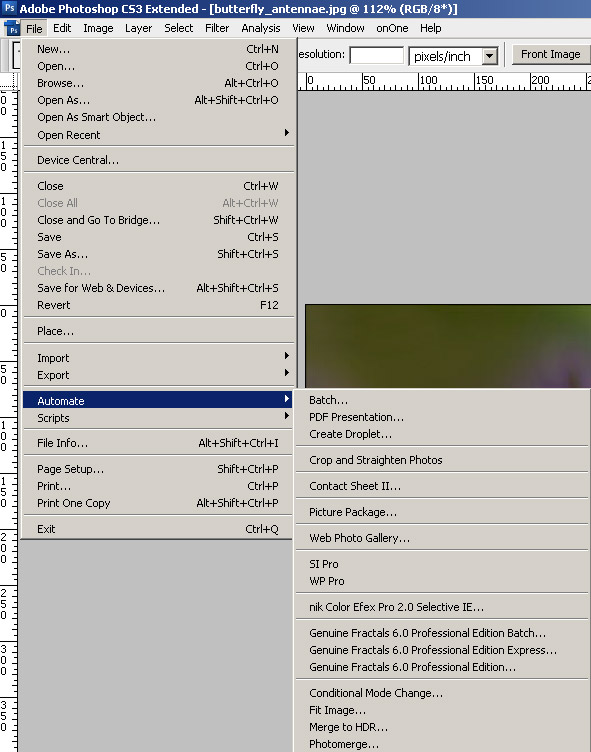Screen dimensions: 591x752
Task: Open the View menu
Action: click(x=303, y=28)
